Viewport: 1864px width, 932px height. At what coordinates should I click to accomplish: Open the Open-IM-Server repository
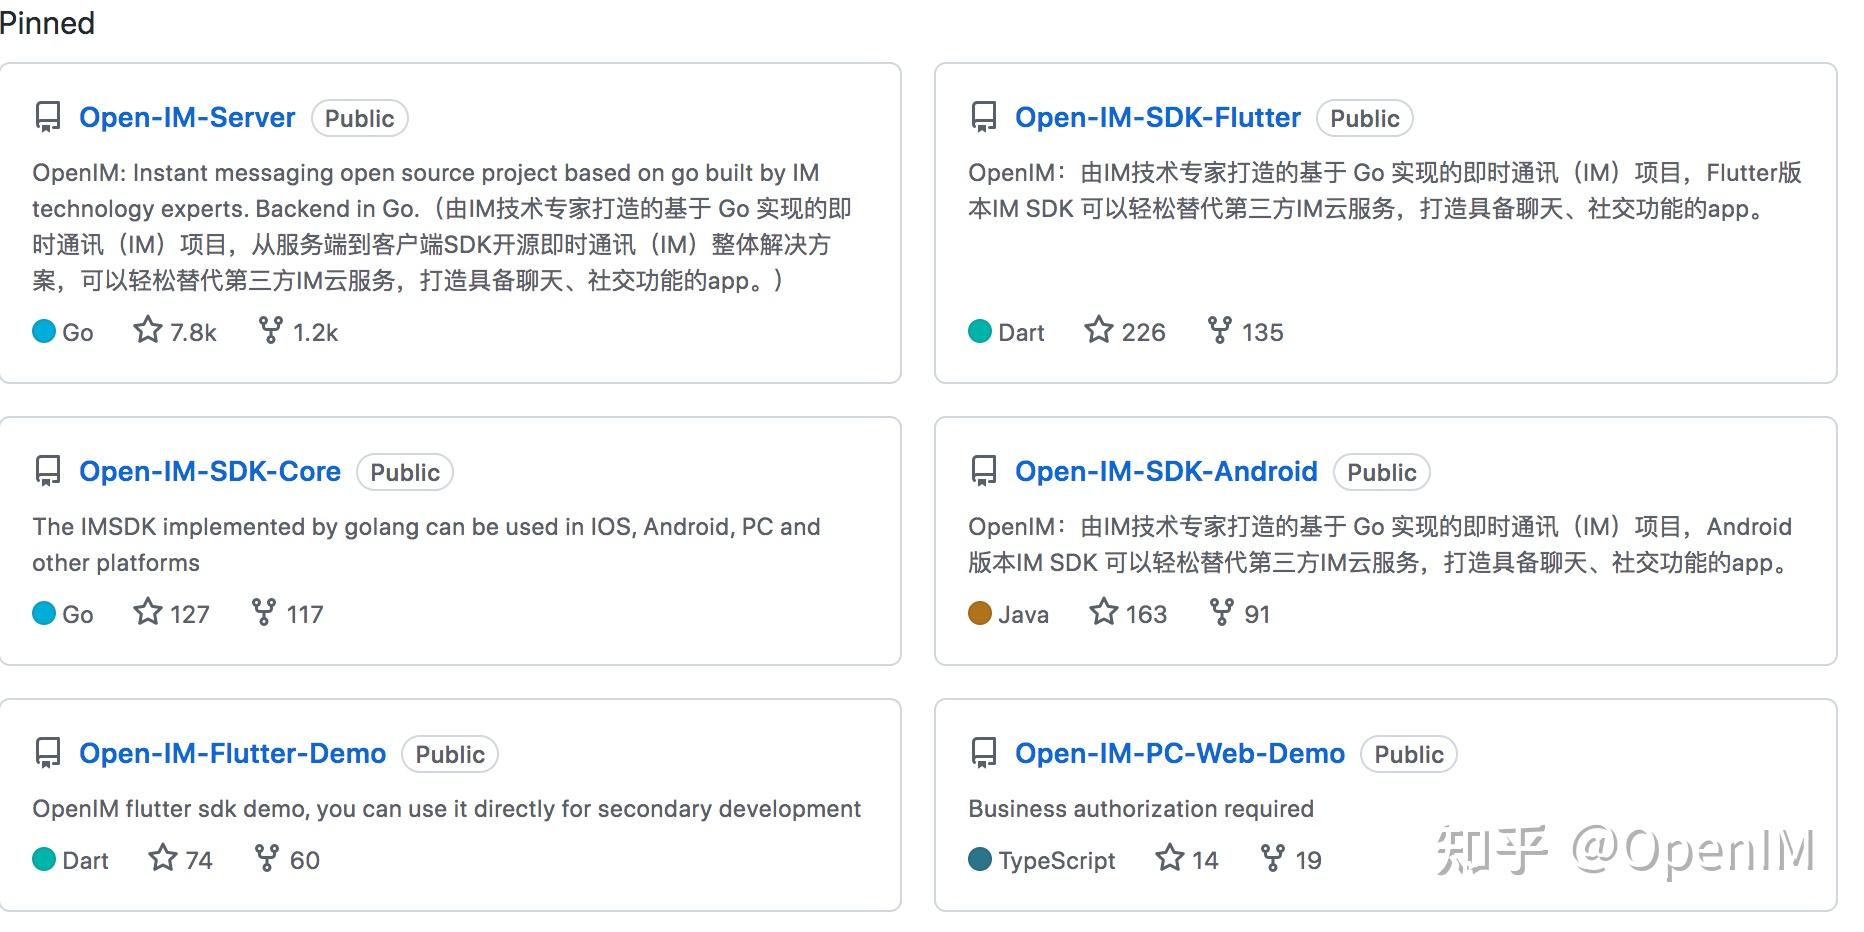point(187,117)
